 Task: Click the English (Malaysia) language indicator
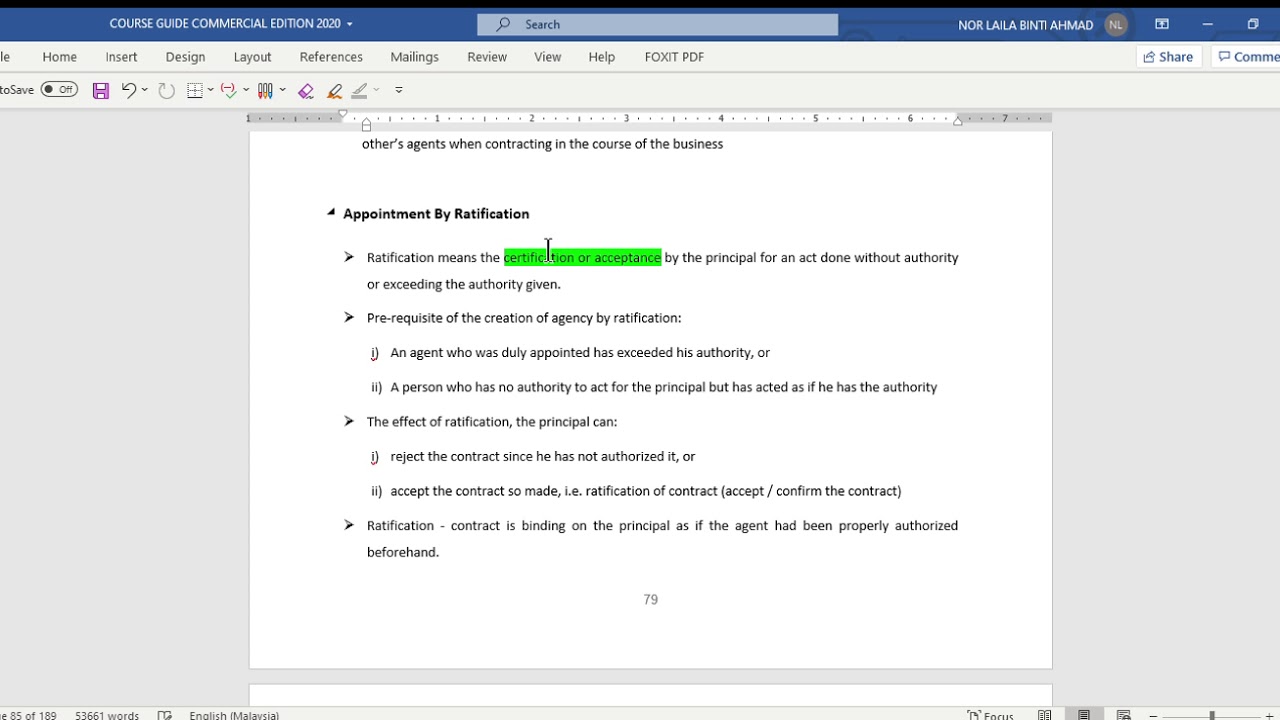point(234,715)
